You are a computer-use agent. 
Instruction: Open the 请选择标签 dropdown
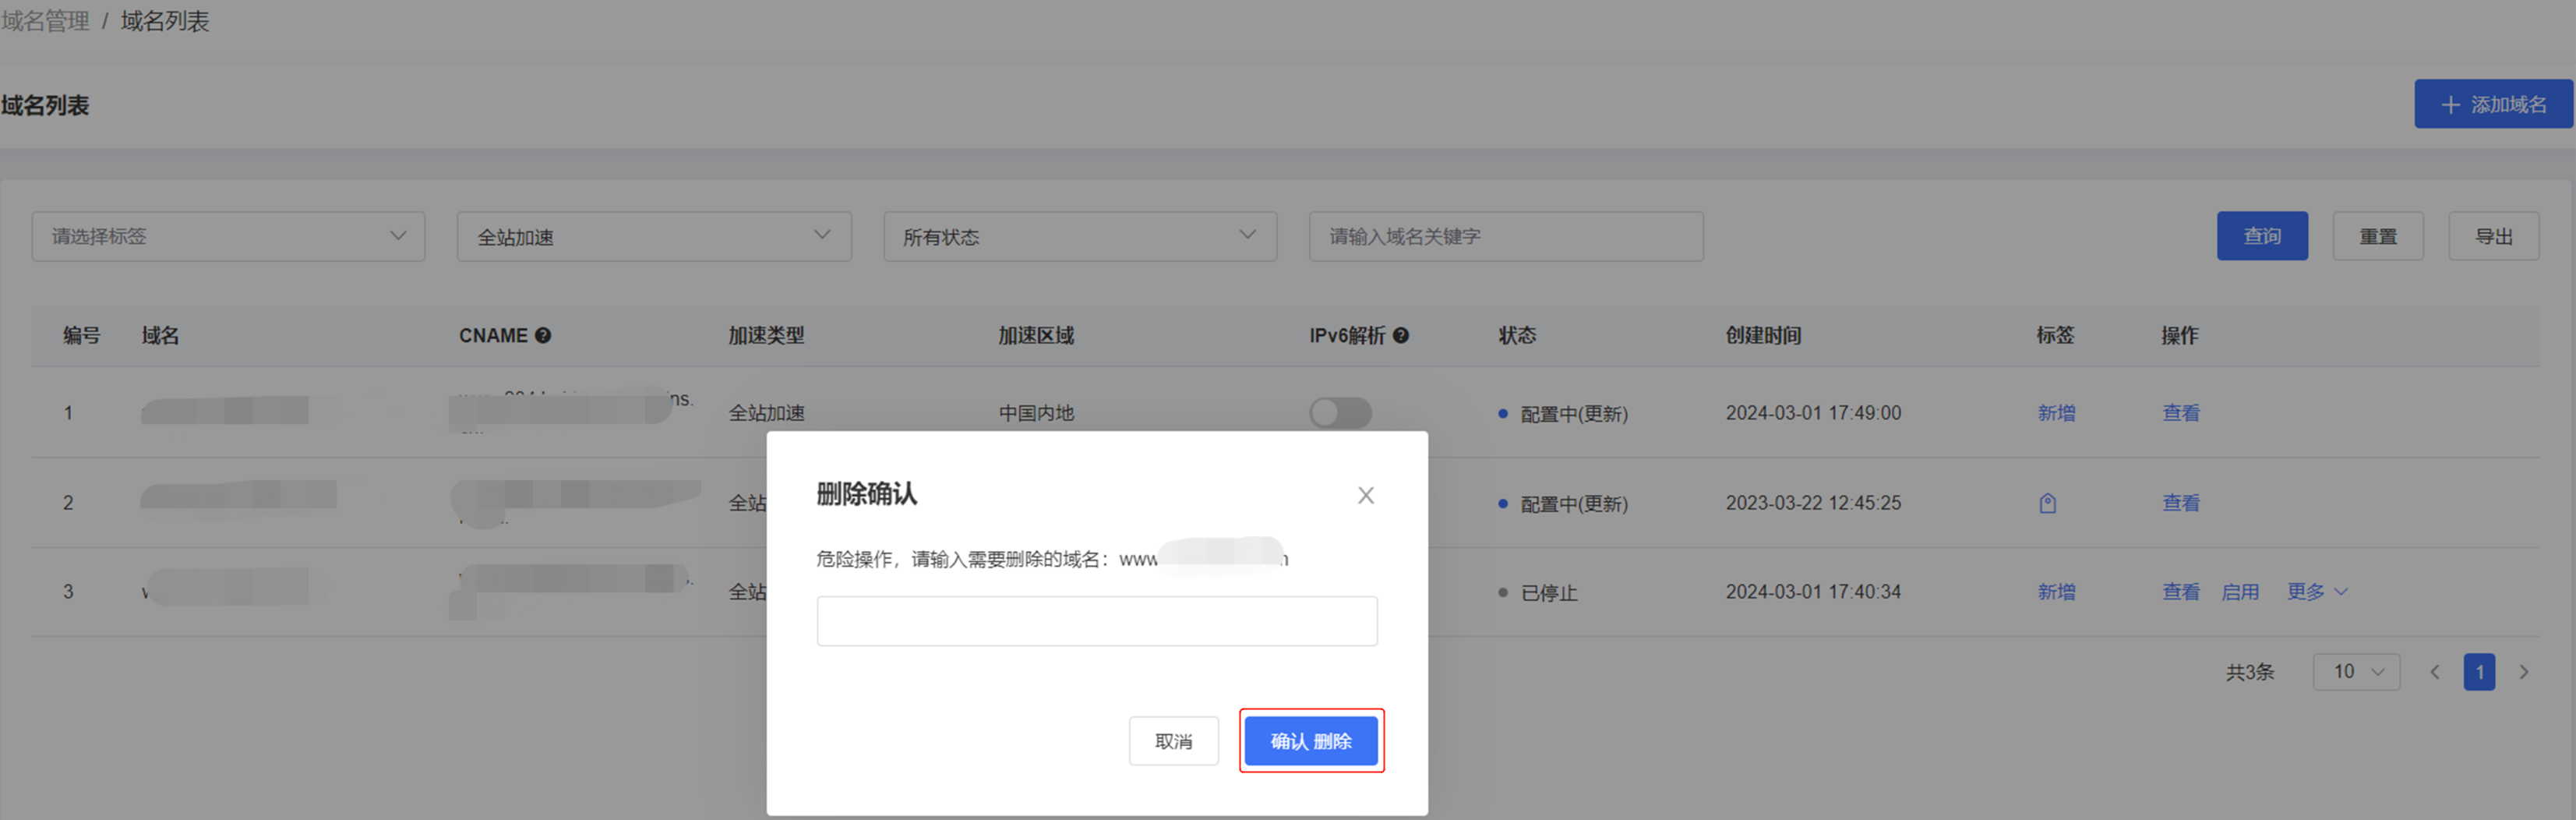click(228, 236)
